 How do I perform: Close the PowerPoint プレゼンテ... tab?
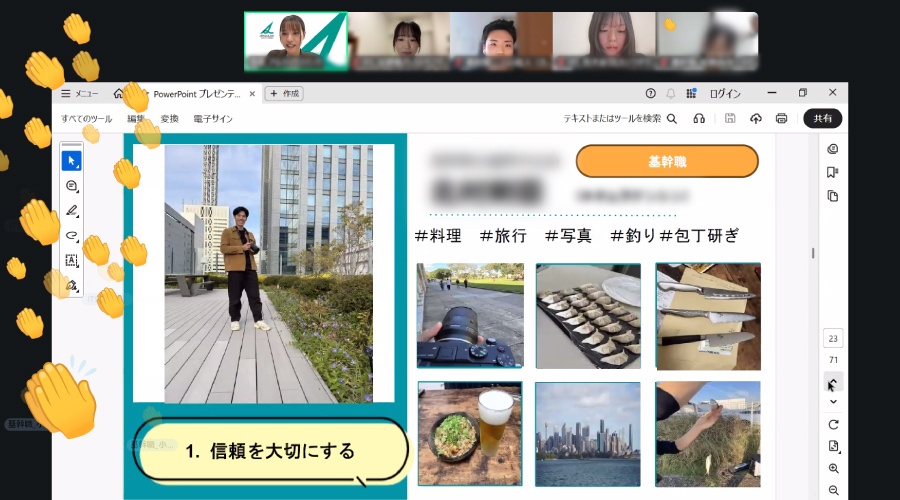coord(252,94)
